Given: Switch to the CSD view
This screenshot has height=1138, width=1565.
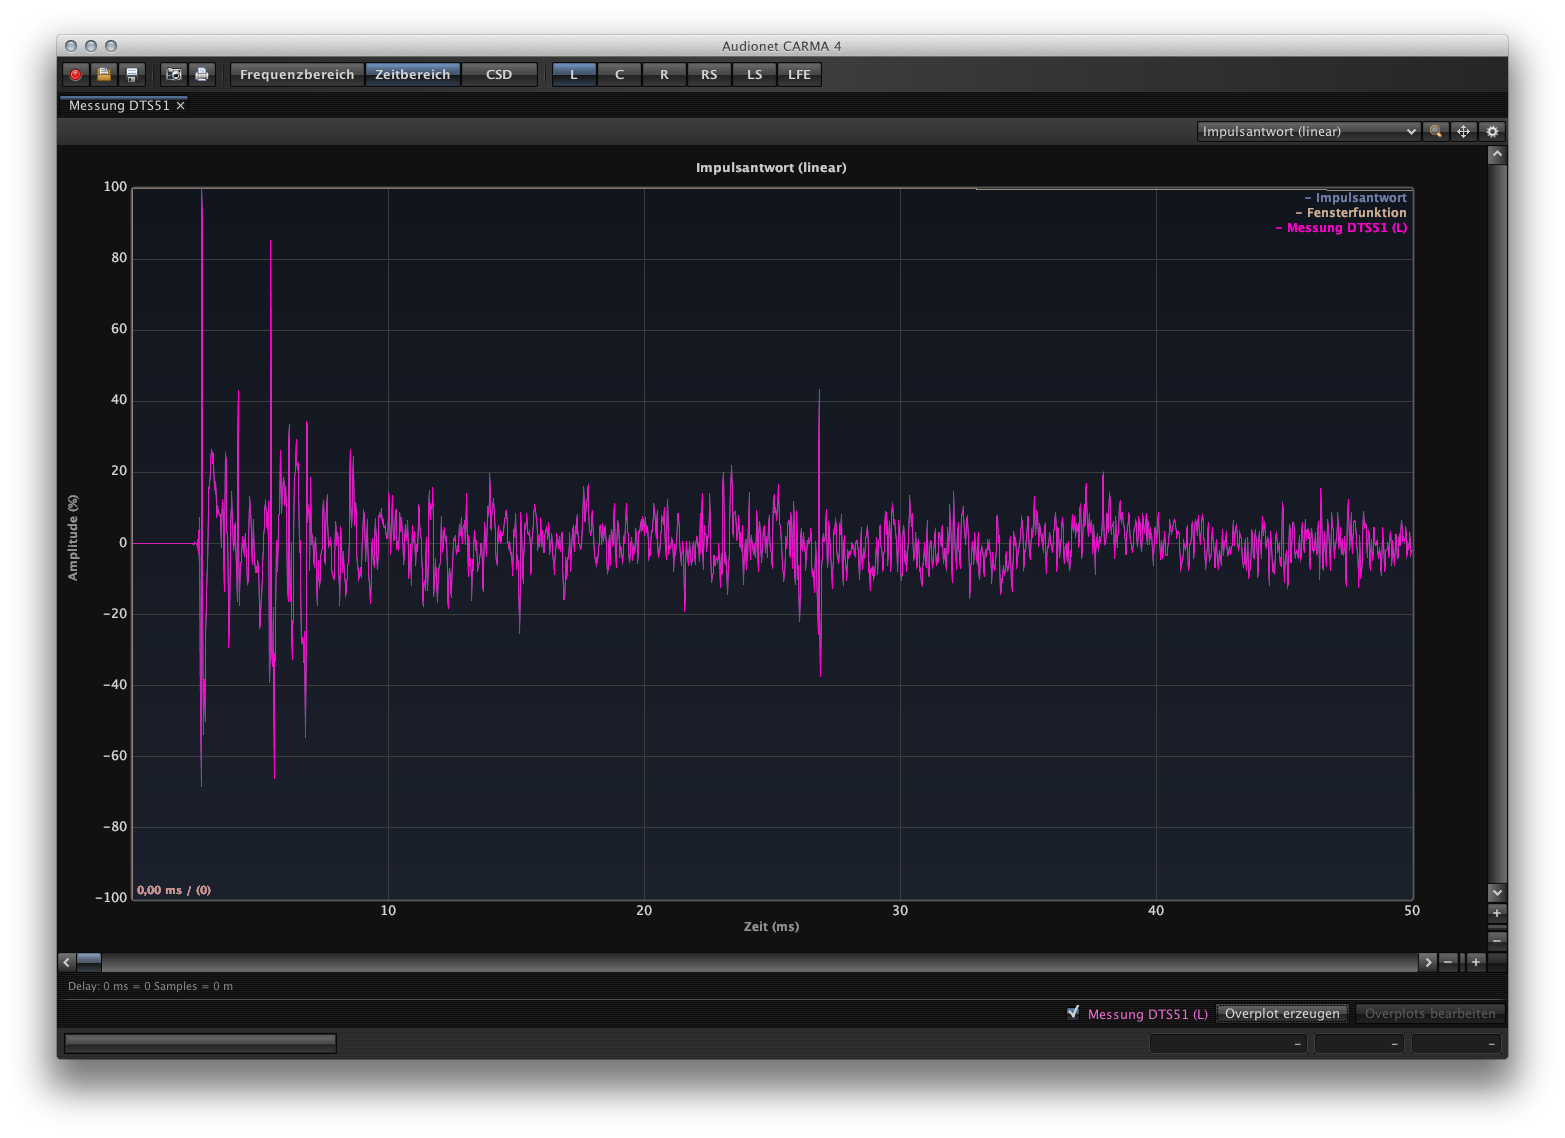Looking at the screenshot, I should 499,75.
